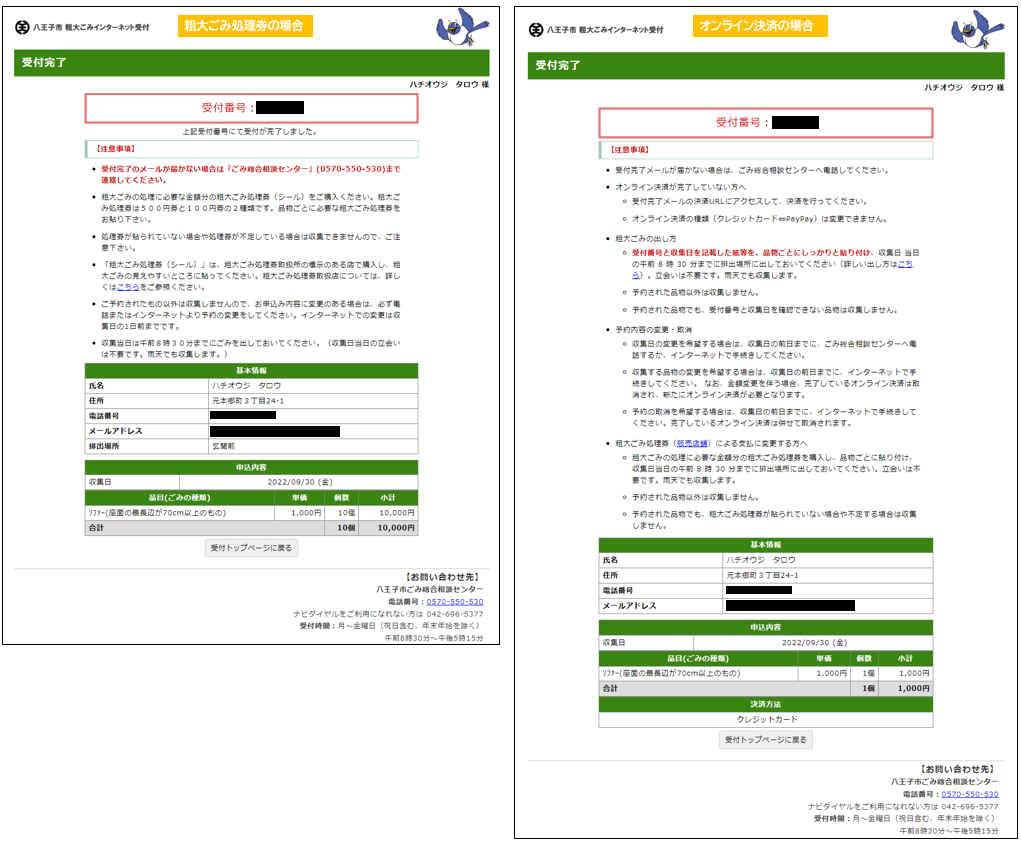The height and width of the screenshot is (843, 1021).
Task: Follow the 販売店舗 link
Action: click(692, 442)
